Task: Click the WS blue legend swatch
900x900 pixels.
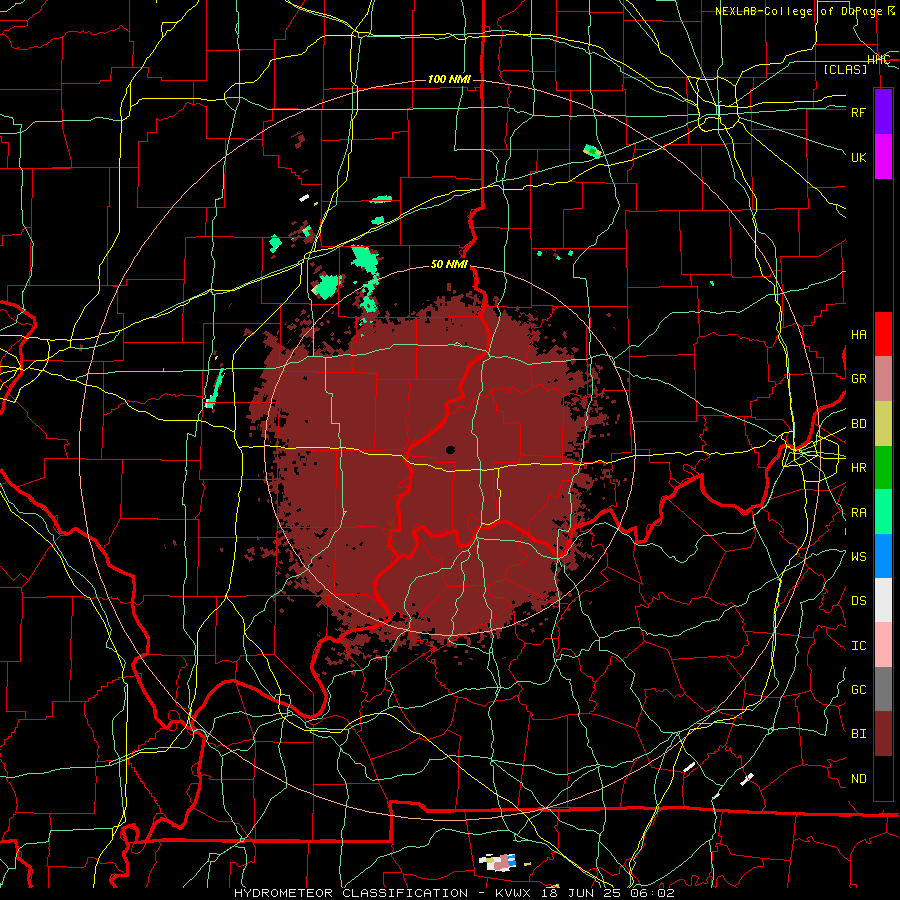Action: [883, 556]
